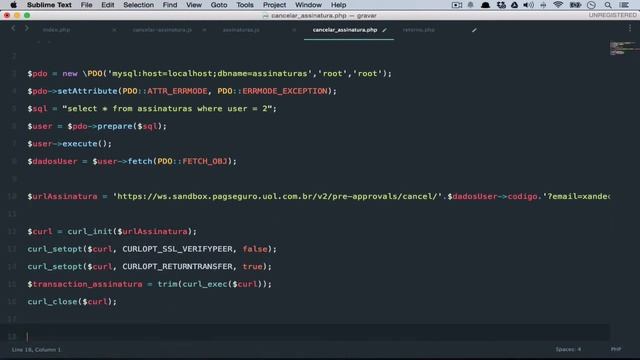Place cursor on the '$pdo = new \PDO' line
The image size is (640, 360).
209,73
